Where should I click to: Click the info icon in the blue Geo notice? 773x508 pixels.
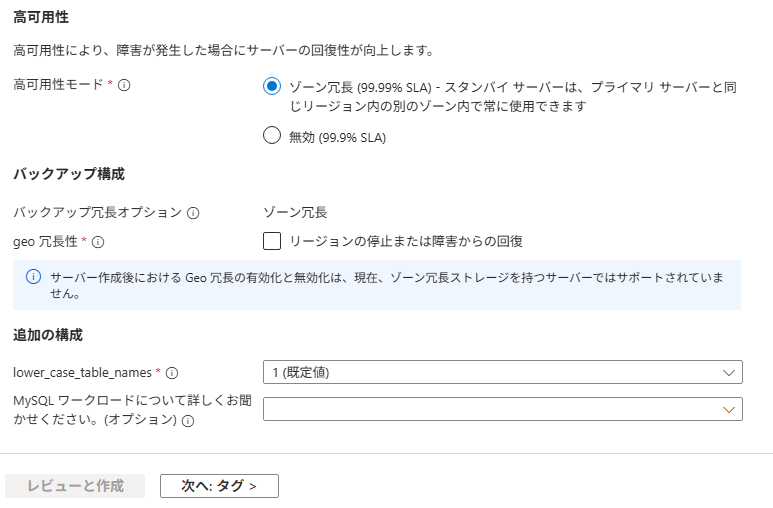pos(33,278)
